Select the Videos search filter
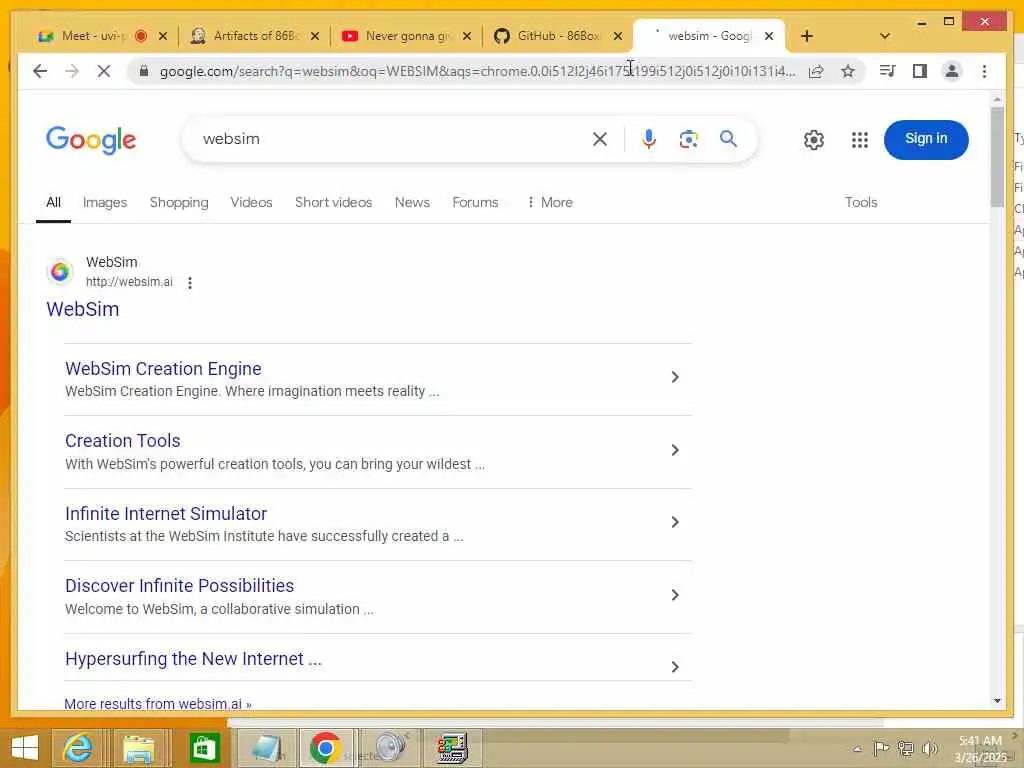Screen dimensions: 1024x768 click(x=251, y=202)
